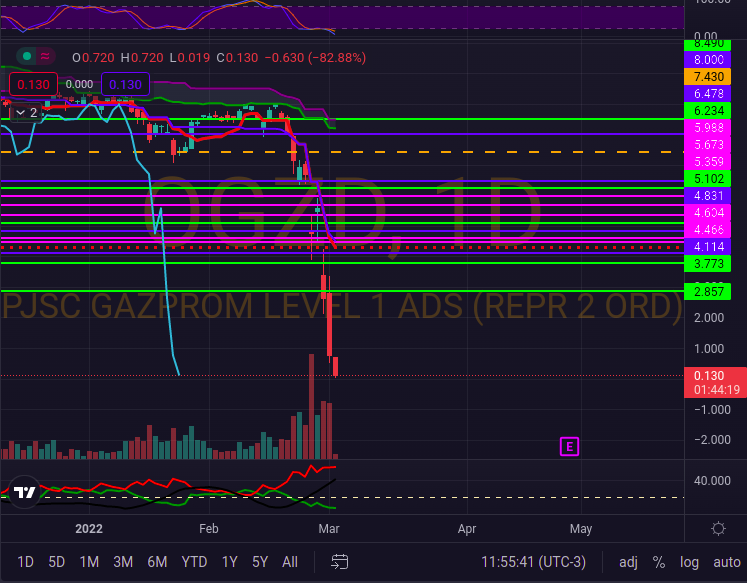Click the 2.857 green price label
This screenshot has height=583, width=747.
point(708,292)
